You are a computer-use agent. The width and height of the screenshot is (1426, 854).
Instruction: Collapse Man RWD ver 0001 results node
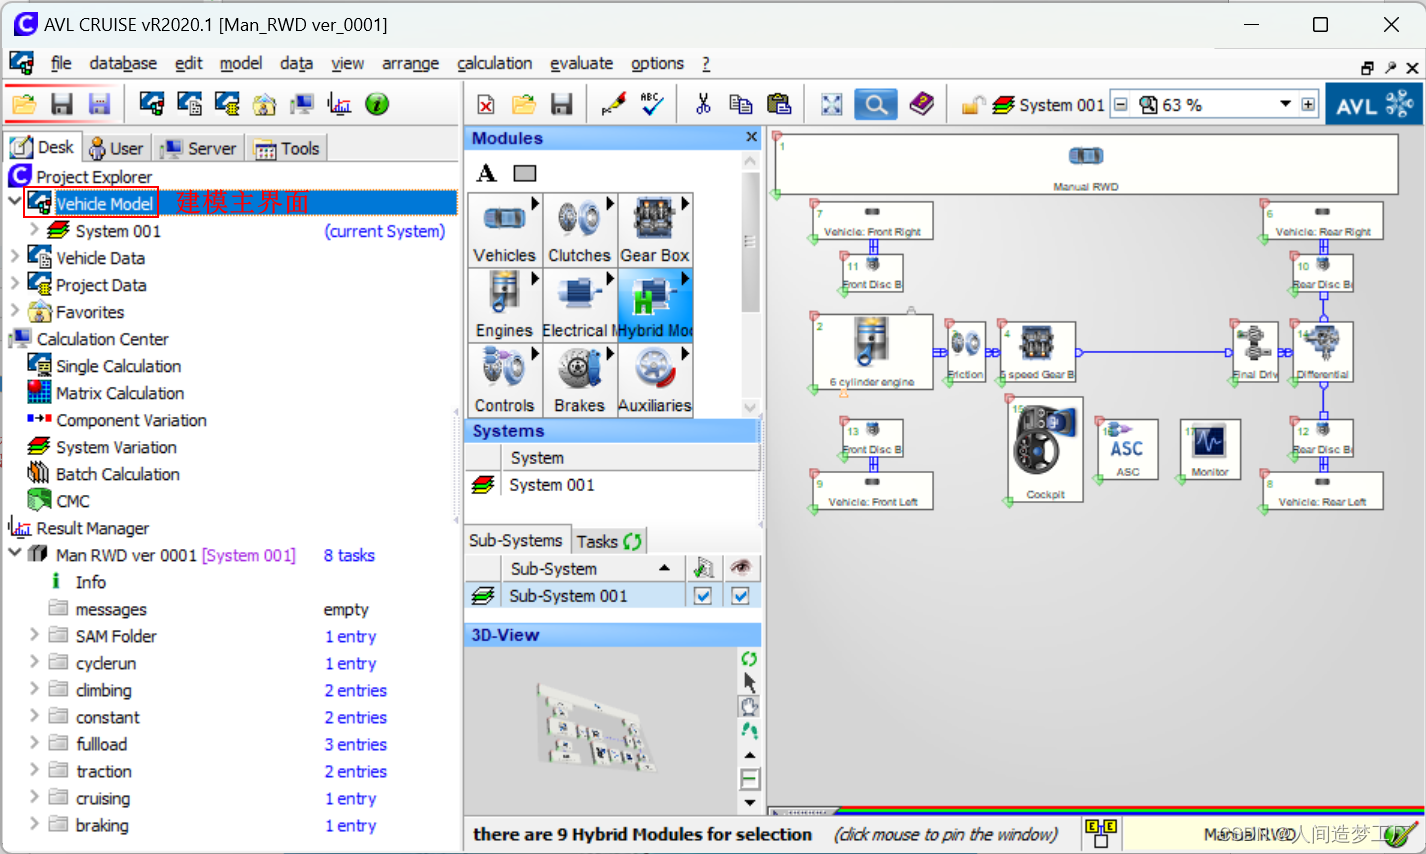click(x=15, y=554)
